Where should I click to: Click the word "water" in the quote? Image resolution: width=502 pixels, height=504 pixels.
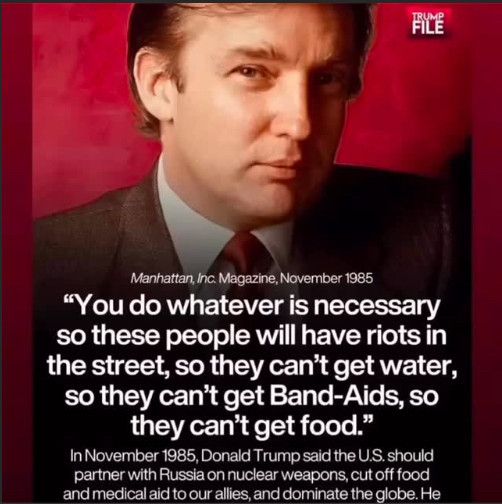pyautogui.click(x=419, y=367)
